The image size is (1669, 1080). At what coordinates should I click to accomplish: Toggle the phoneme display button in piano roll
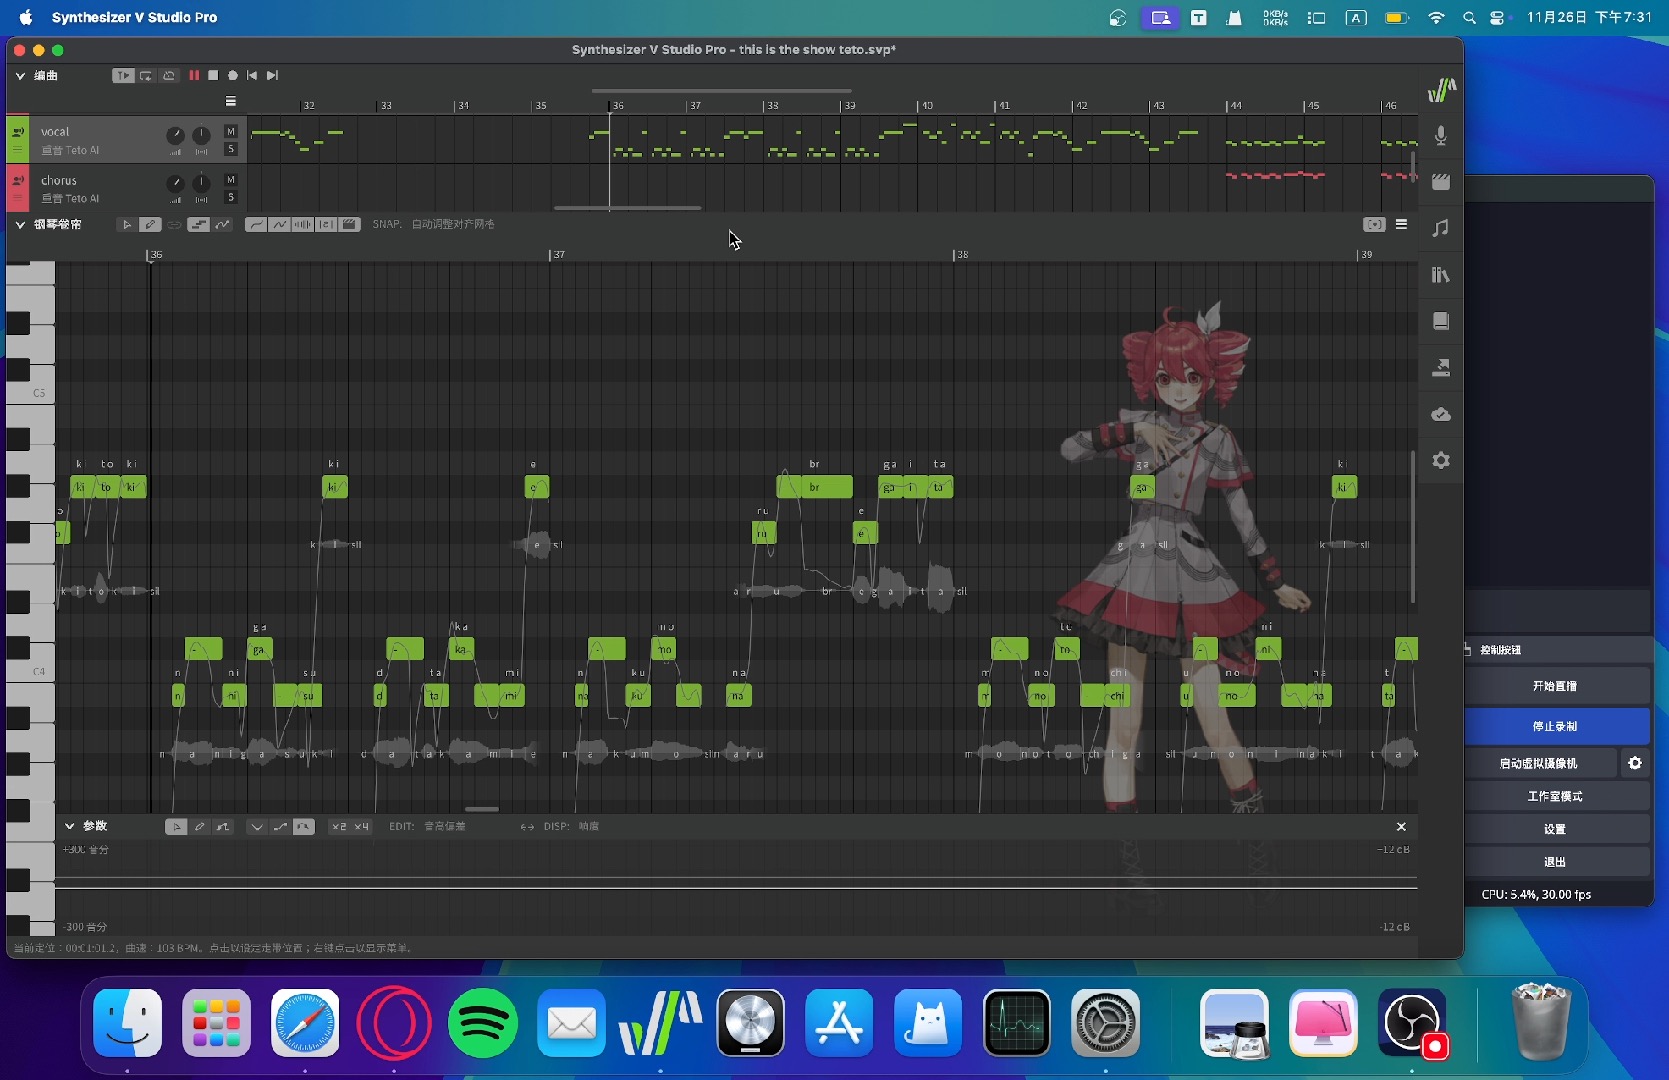[326, 225]
